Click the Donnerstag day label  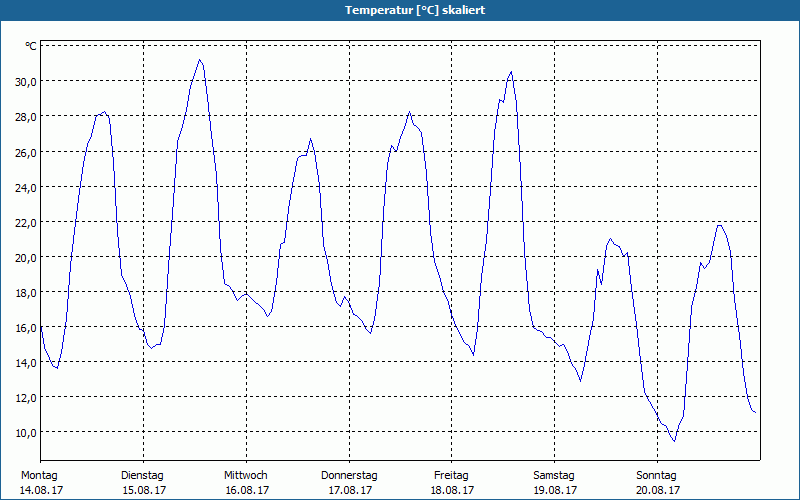[349, 476]
